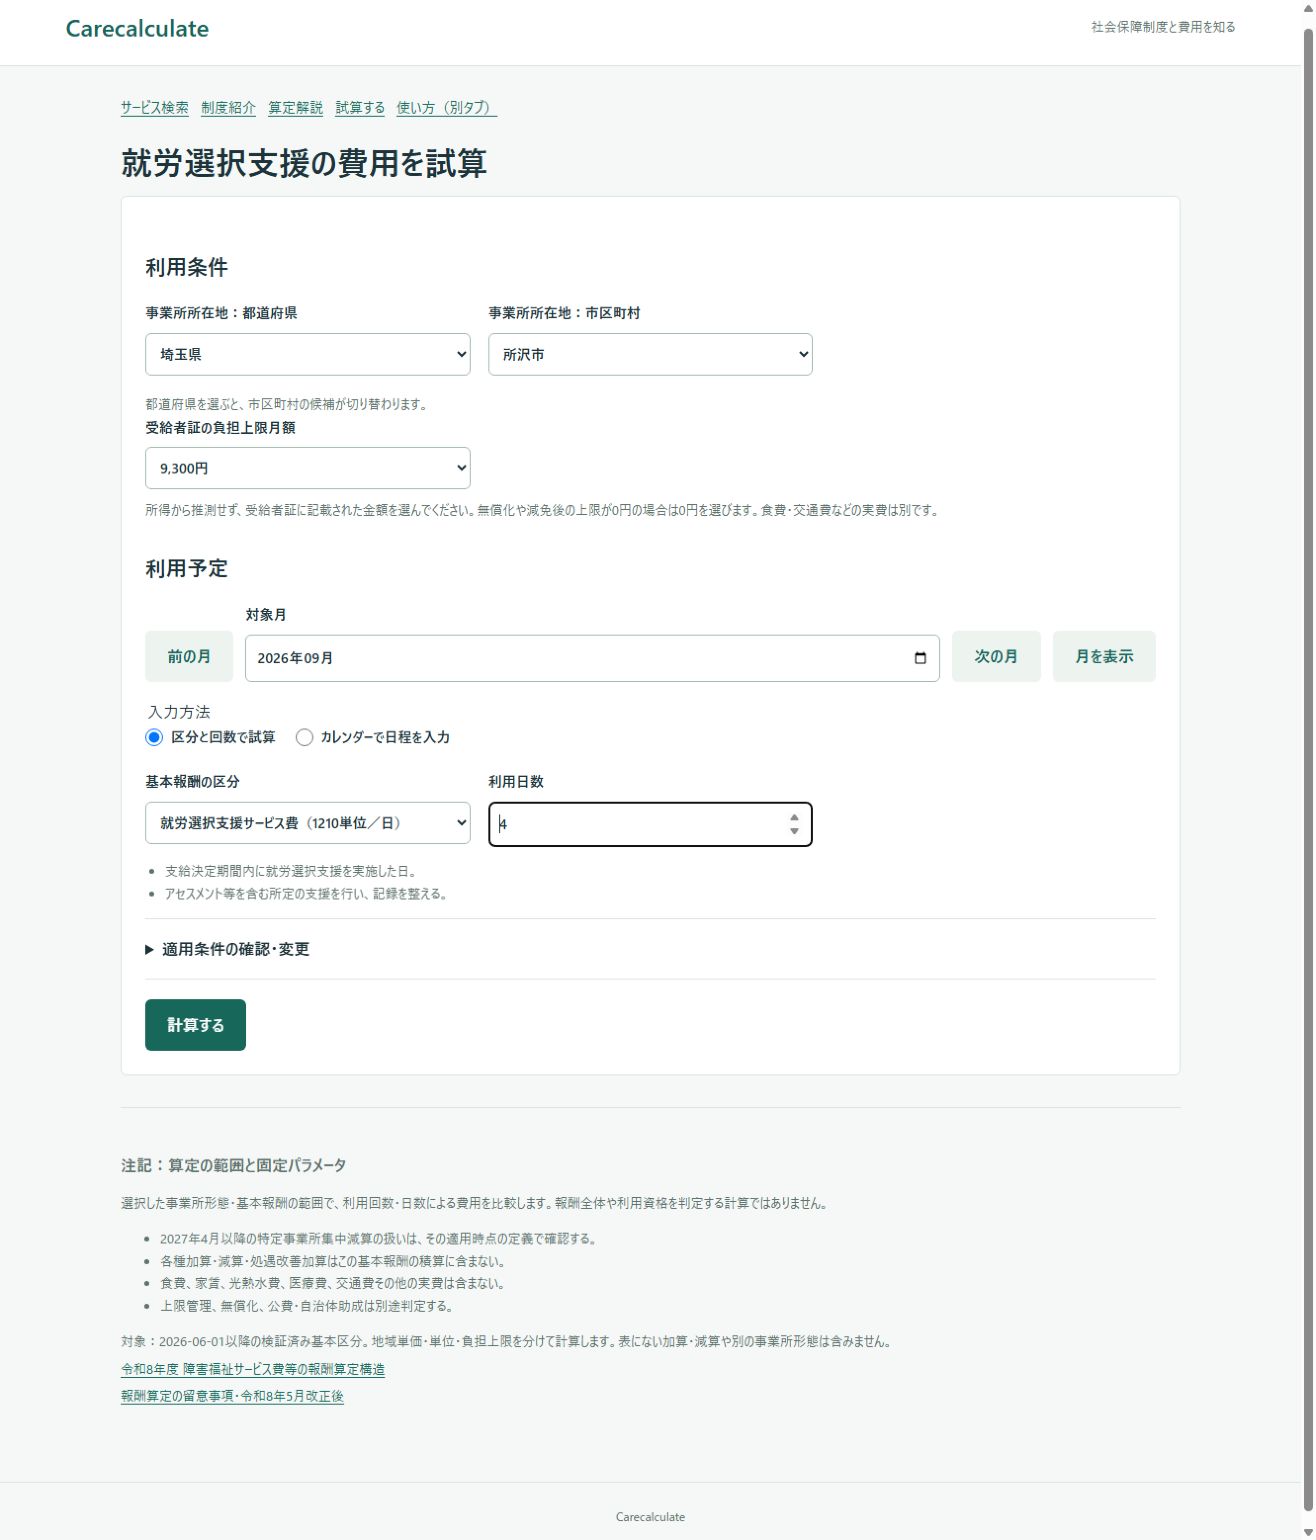This screenshot has height=1540, width=1316.
Task: Open 報酬算定の留意事項・令和8年5月改正後 link
Action: pos(232,1396)
